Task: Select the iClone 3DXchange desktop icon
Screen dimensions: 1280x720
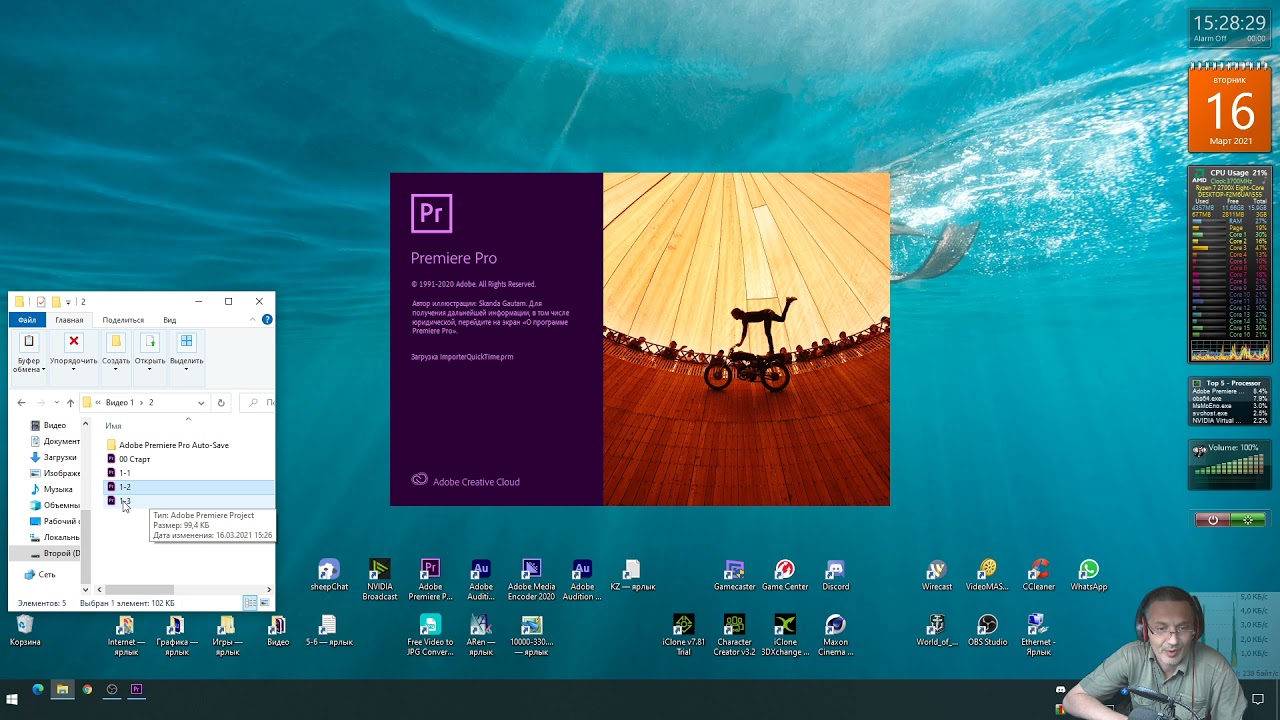Action: pos(785,635)
